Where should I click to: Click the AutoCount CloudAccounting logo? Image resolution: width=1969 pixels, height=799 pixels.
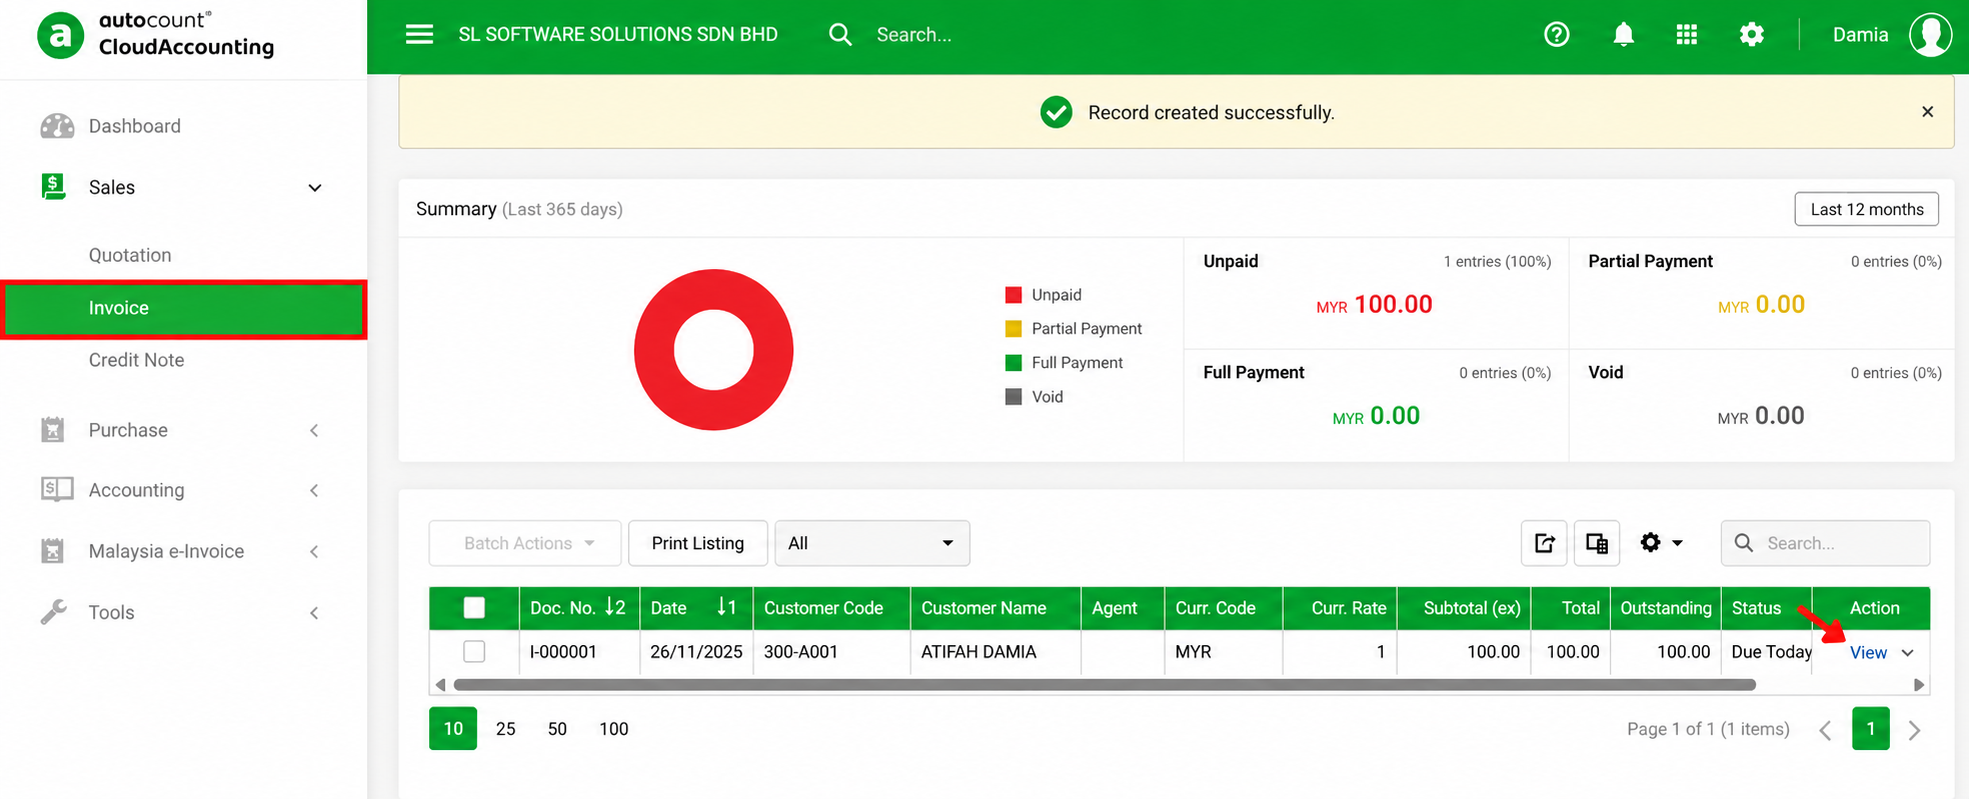click(x=156, y=35)
